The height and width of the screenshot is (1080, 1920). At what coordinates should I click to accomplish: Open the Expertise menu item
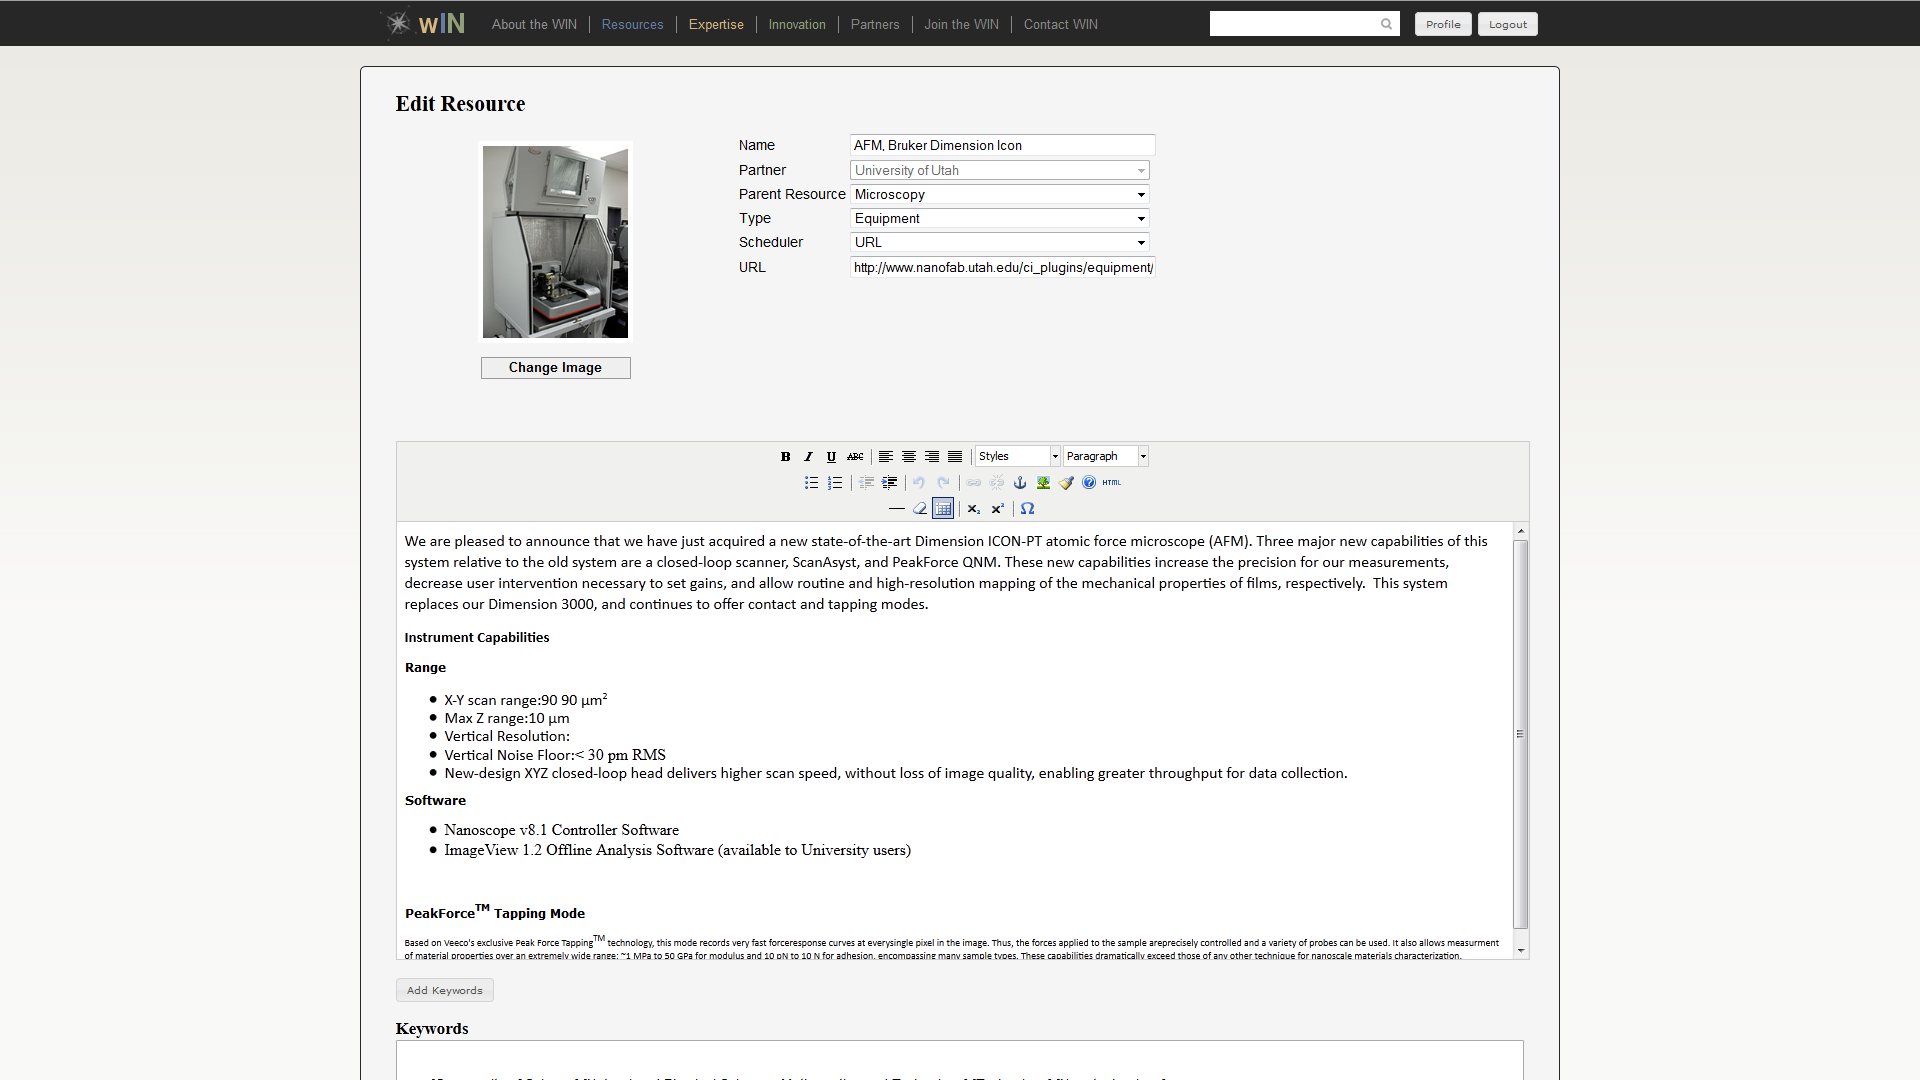(x=716, y=24)
